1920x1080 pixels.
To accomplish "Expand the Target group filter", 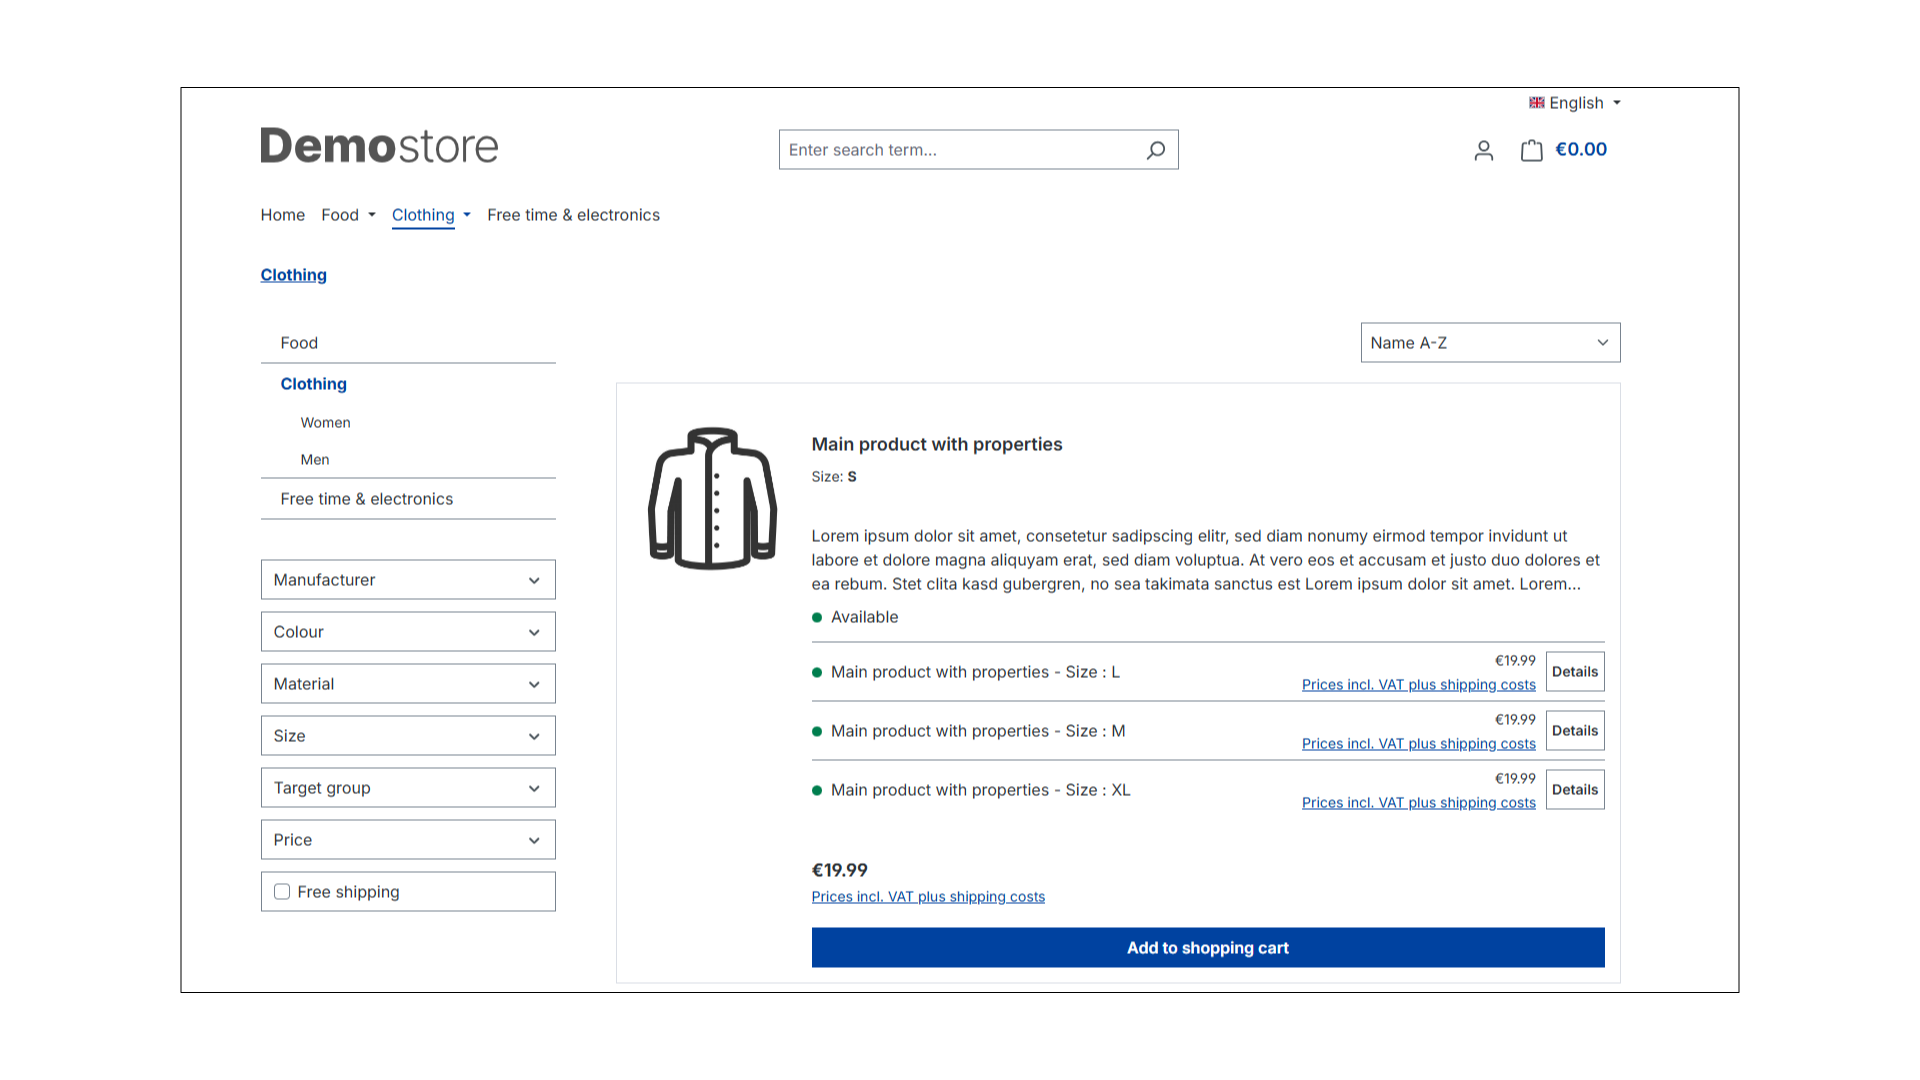I will pos(408,788).
